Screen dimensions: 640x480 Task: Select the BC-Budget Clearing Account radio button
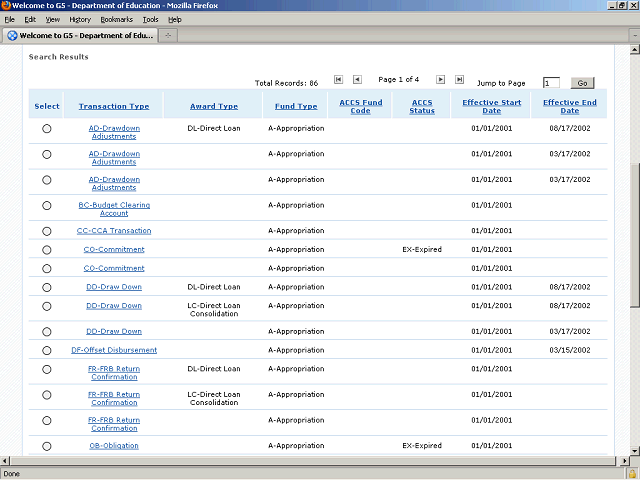[x=47, y=206]
